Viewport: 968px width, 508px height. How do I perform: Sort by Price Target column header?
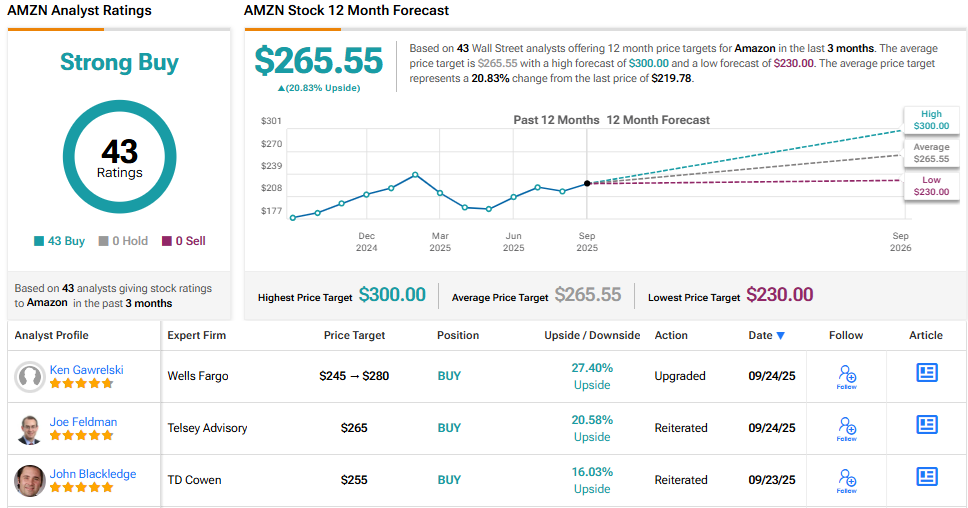354,335
